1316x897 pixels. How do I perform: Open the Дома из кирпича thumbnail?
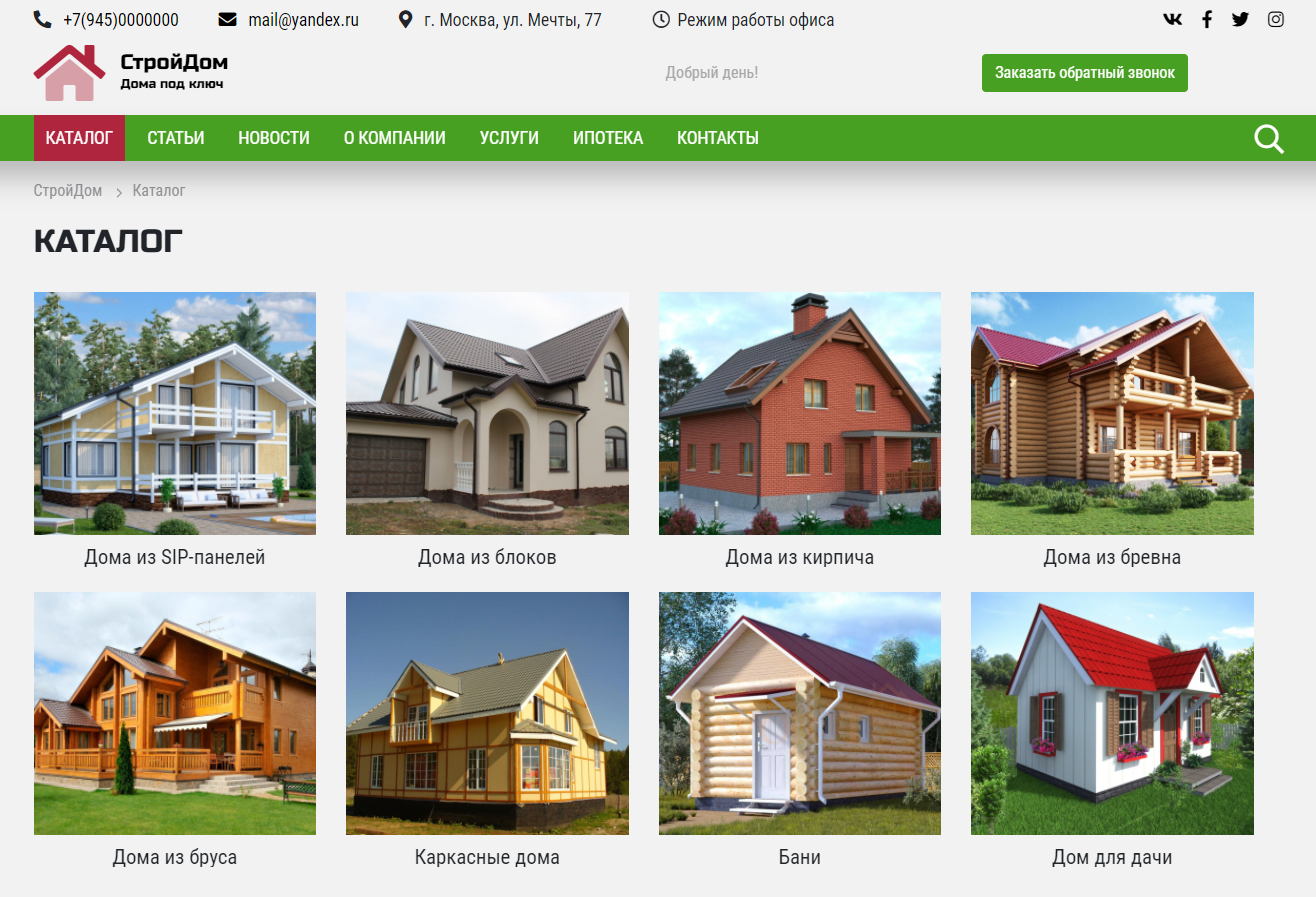pyautogui.click(x=799, y=413)
